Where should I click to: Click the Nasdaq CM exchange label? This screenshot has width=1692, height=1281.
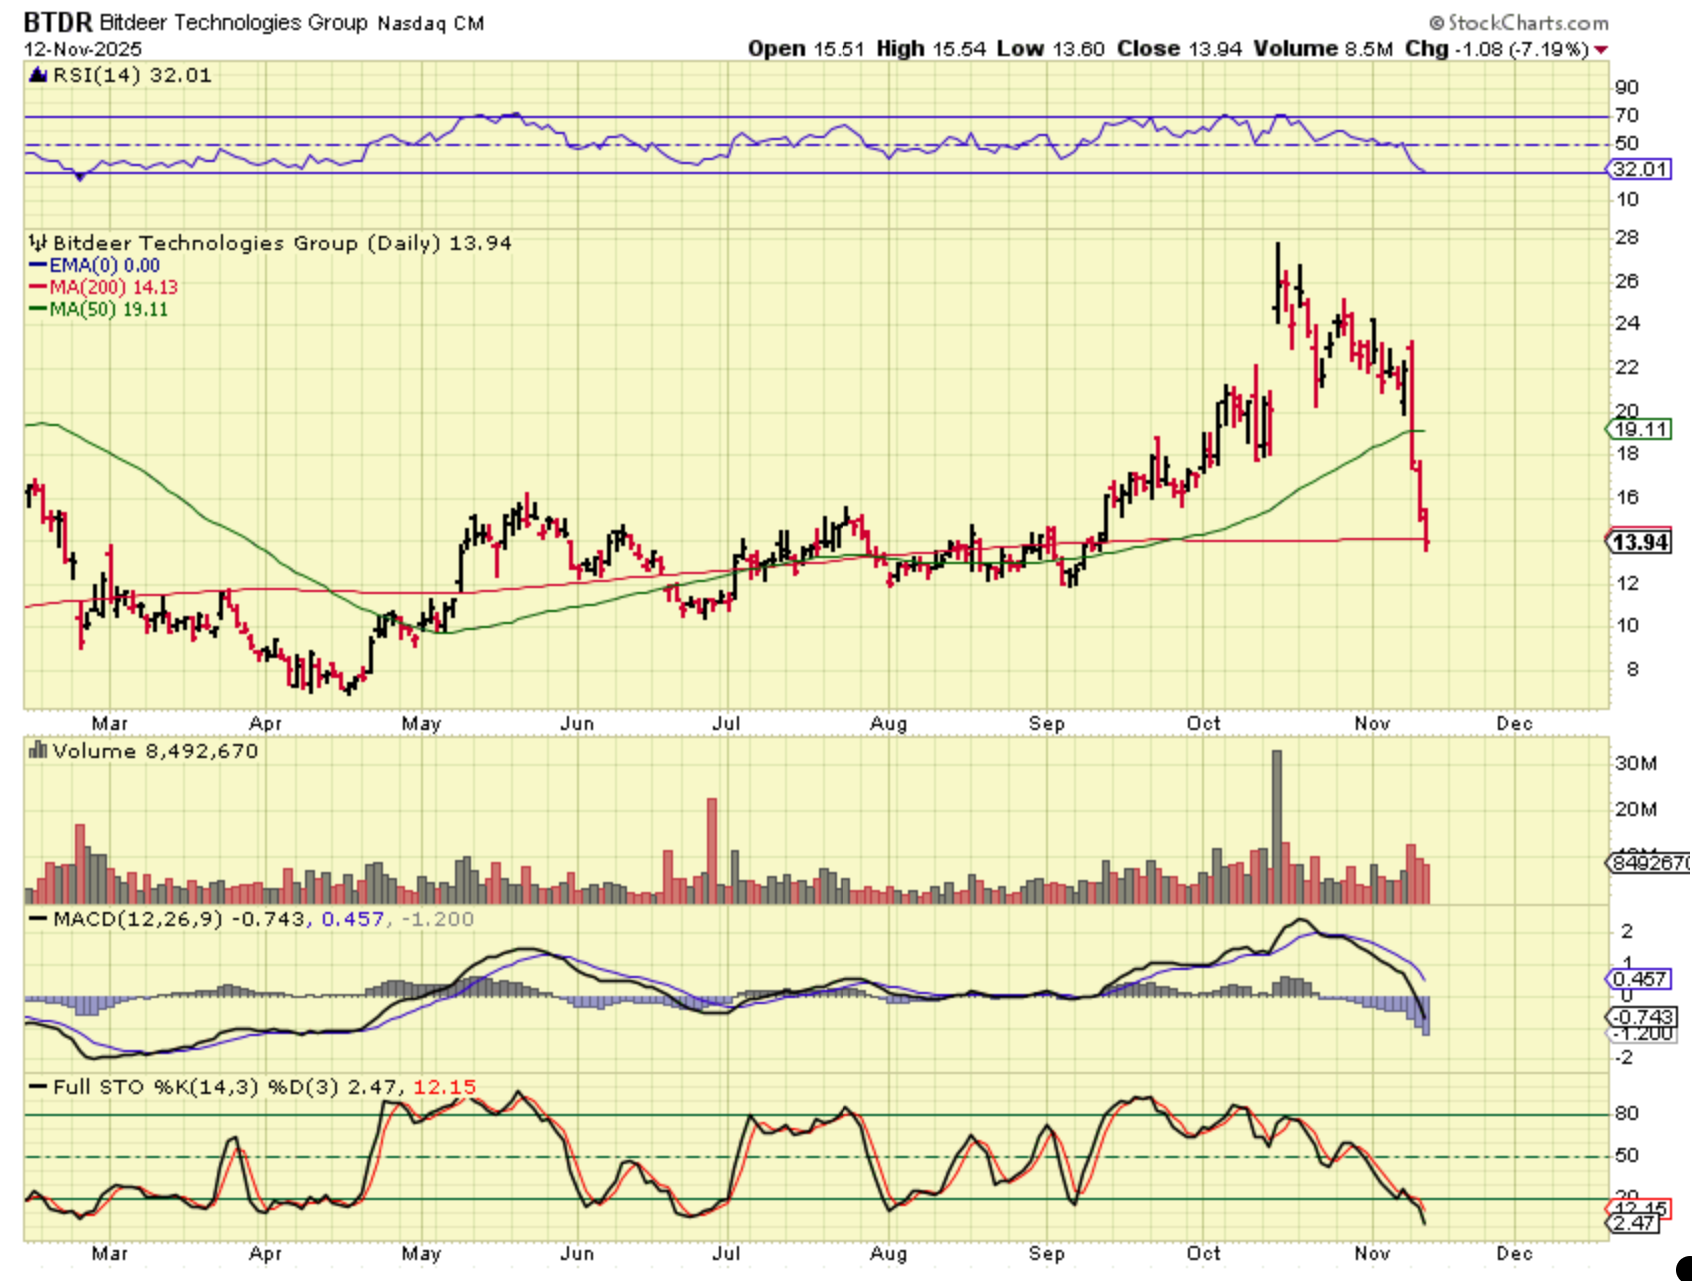coord(431,23)
